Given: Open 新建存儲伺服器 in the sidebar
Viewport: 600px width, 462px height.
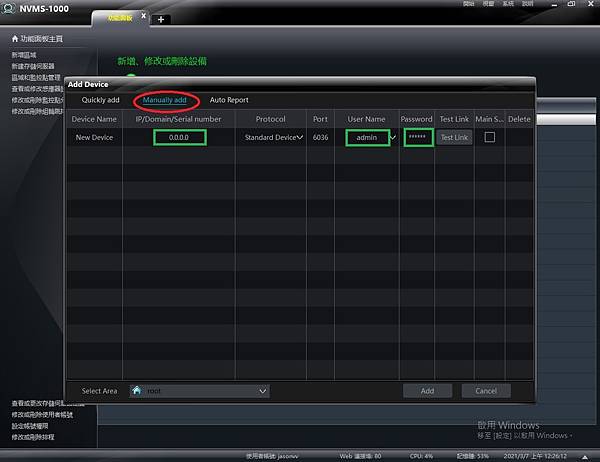Looking at the screenshot, I should [33, 66].
